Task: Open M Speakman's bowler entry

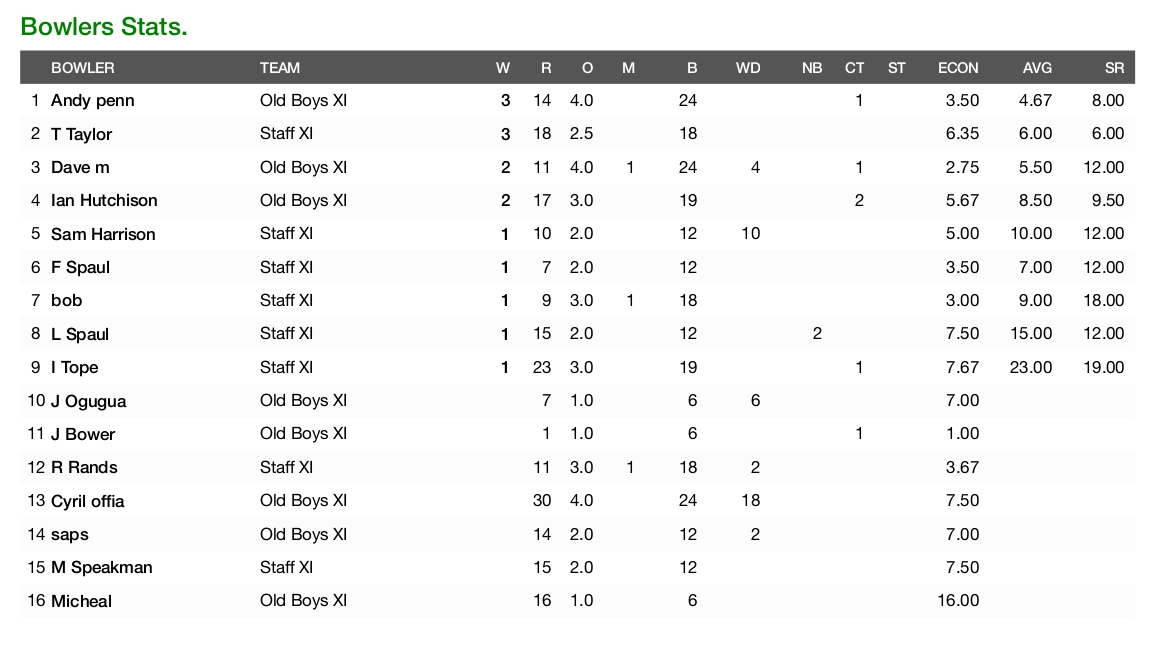Action: (102, 568)
